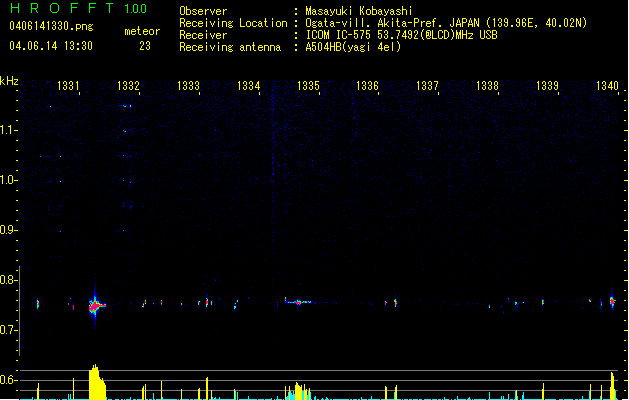Click the 1.0 frequency axis label
This screenshot has width=629, height=400.
click(x=8, y=180)
